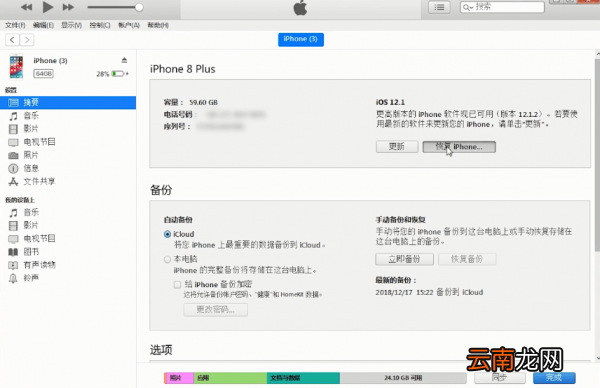Click the 应用 storage bar segment
600x388 pixels.
point(230,378)
